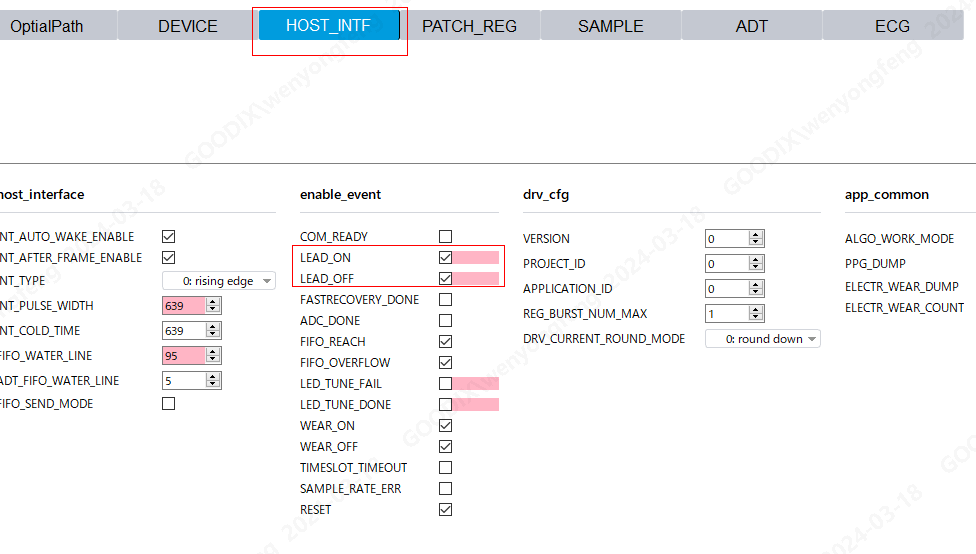Toggle the FIFO_SEND_MODE checkbox
Viewport: 976px width, 554px height.
(x=168, y=404)
